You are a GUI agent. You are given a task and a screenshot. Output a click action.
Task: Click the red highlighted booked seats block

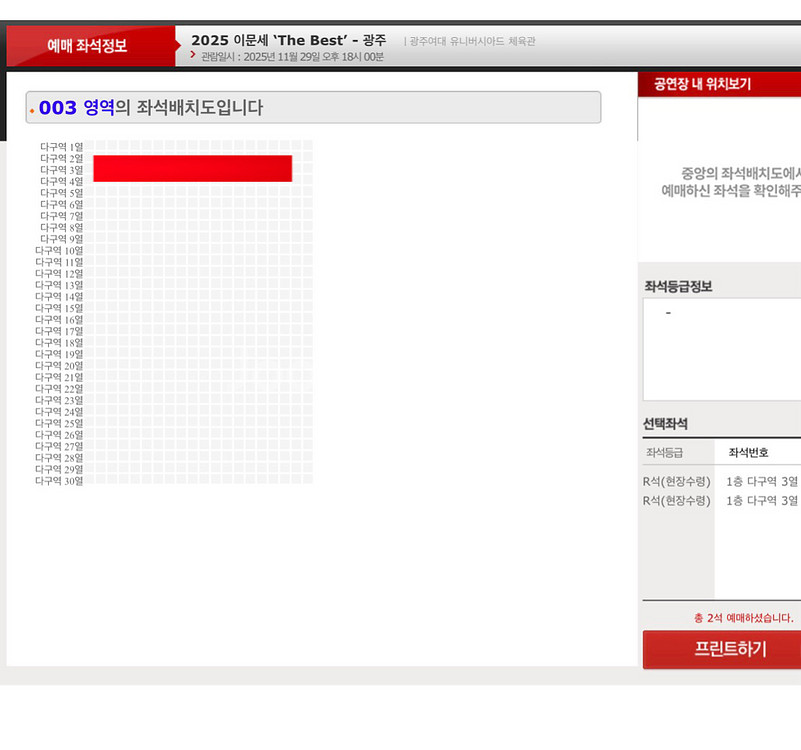coord(192,168)
